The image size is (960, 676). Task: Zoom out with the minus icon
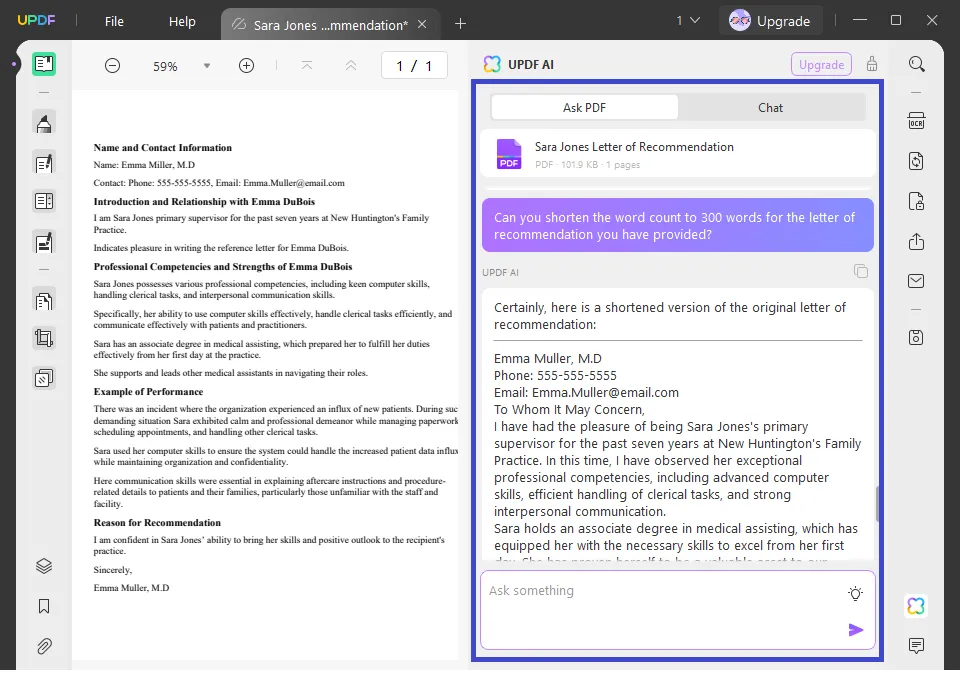(113, 66)
